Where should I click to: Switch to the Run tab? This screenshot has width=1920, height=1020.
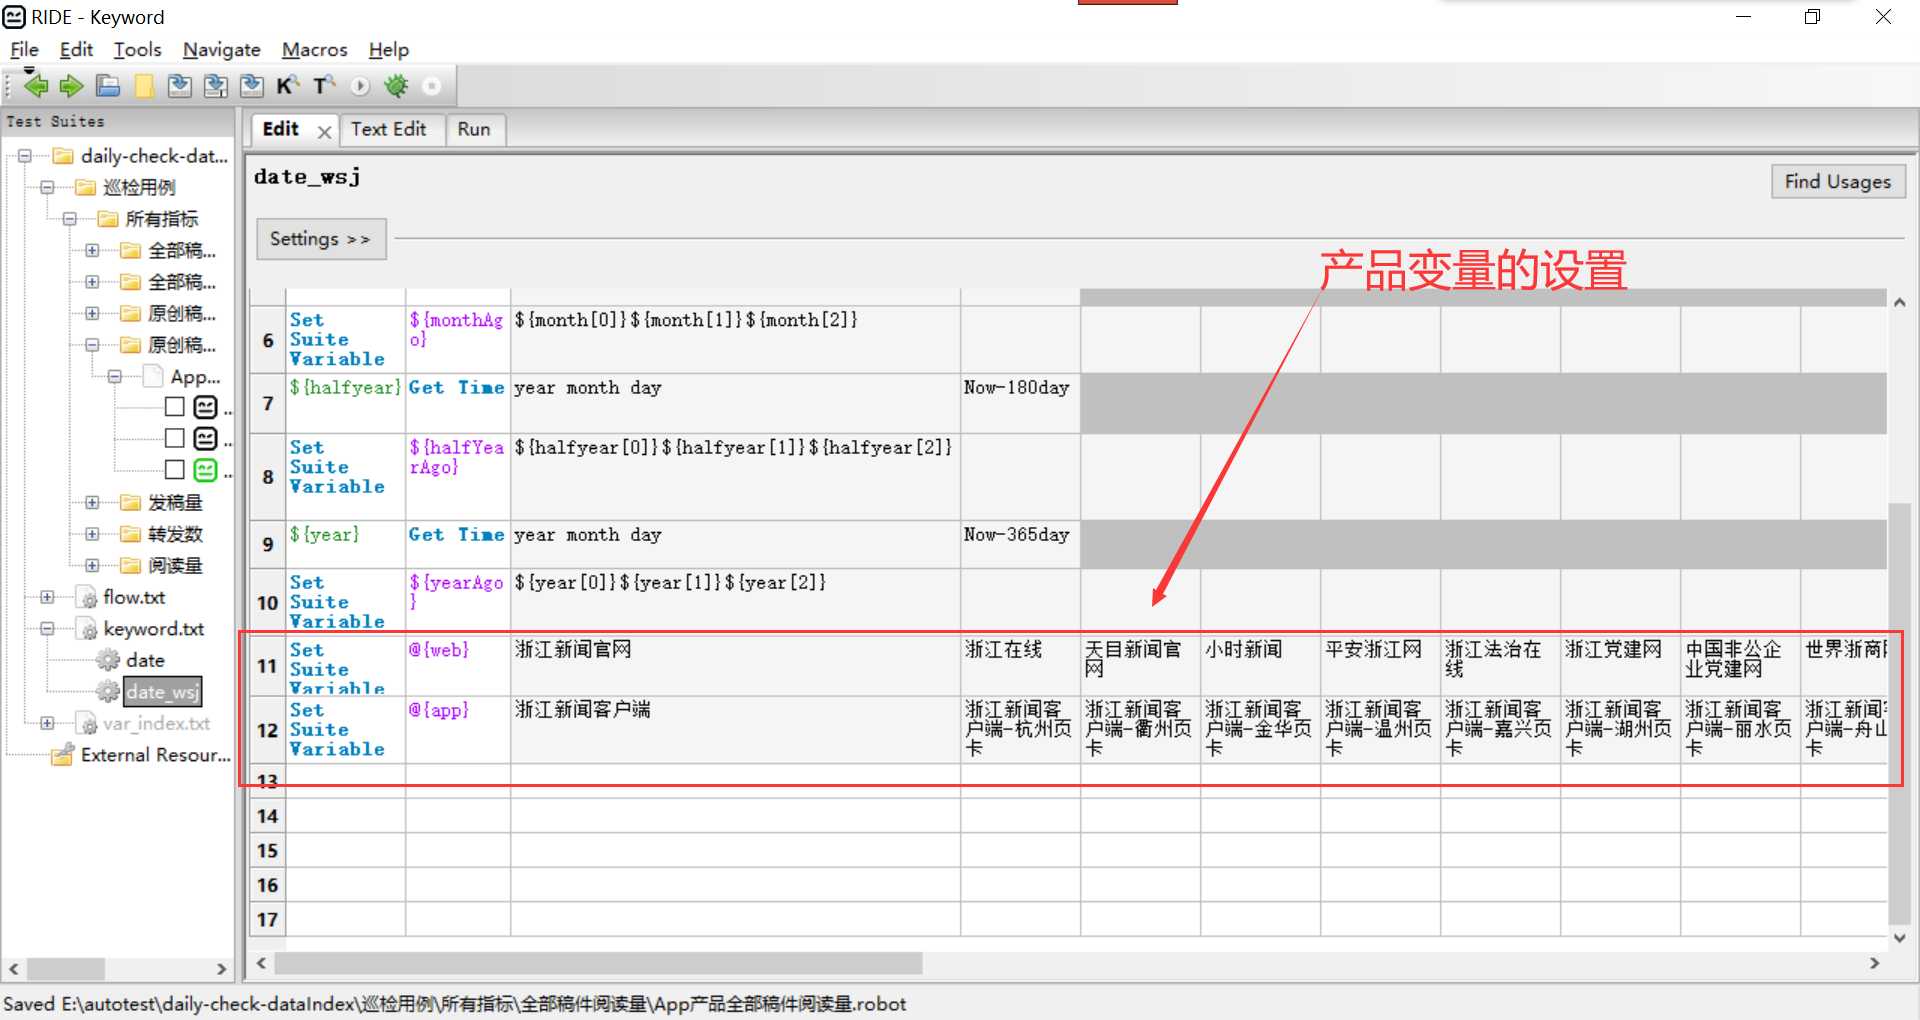(x=474, y=130)
